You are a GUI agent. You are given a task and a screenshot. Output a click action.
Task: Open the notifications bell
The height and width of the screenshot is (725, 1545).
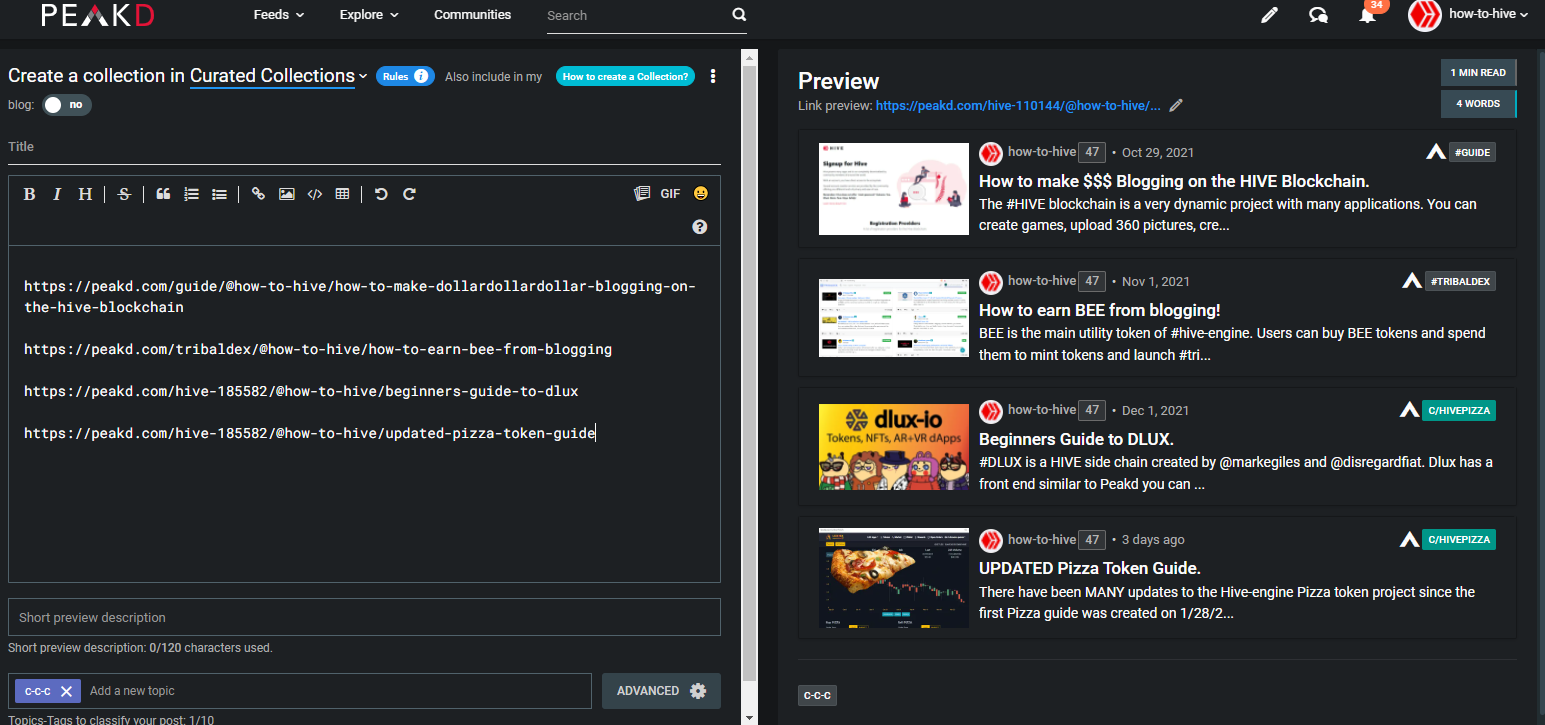coord(1367,15)
